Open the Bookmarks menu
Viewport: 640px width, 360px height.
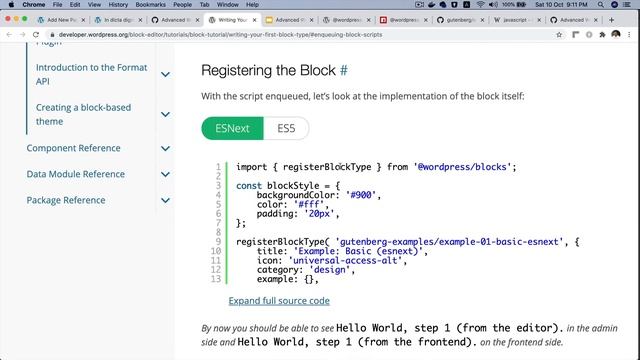(151, 4)
